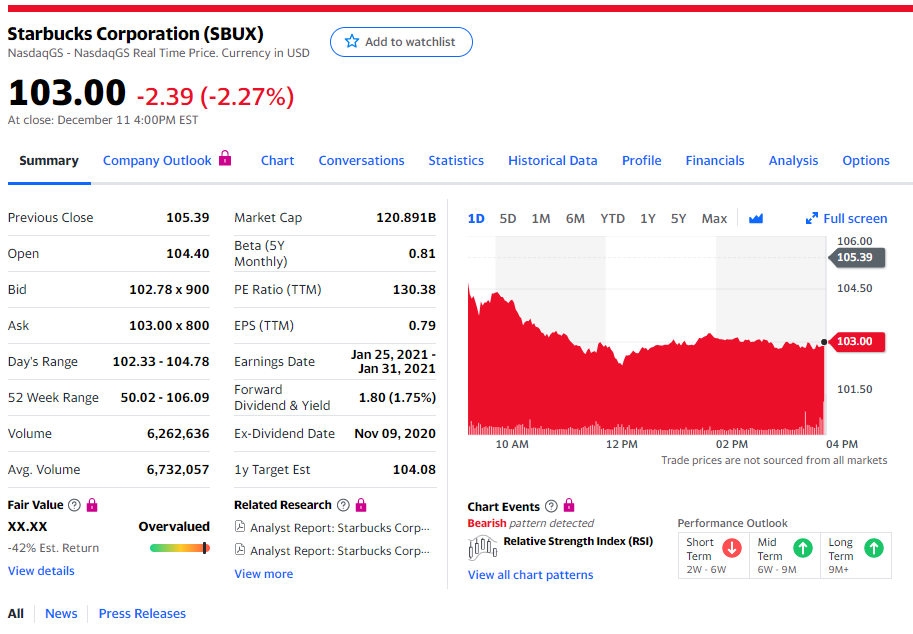Switch to the Profile tab
This screenshot has height=634, width=913.
point(641,161)
